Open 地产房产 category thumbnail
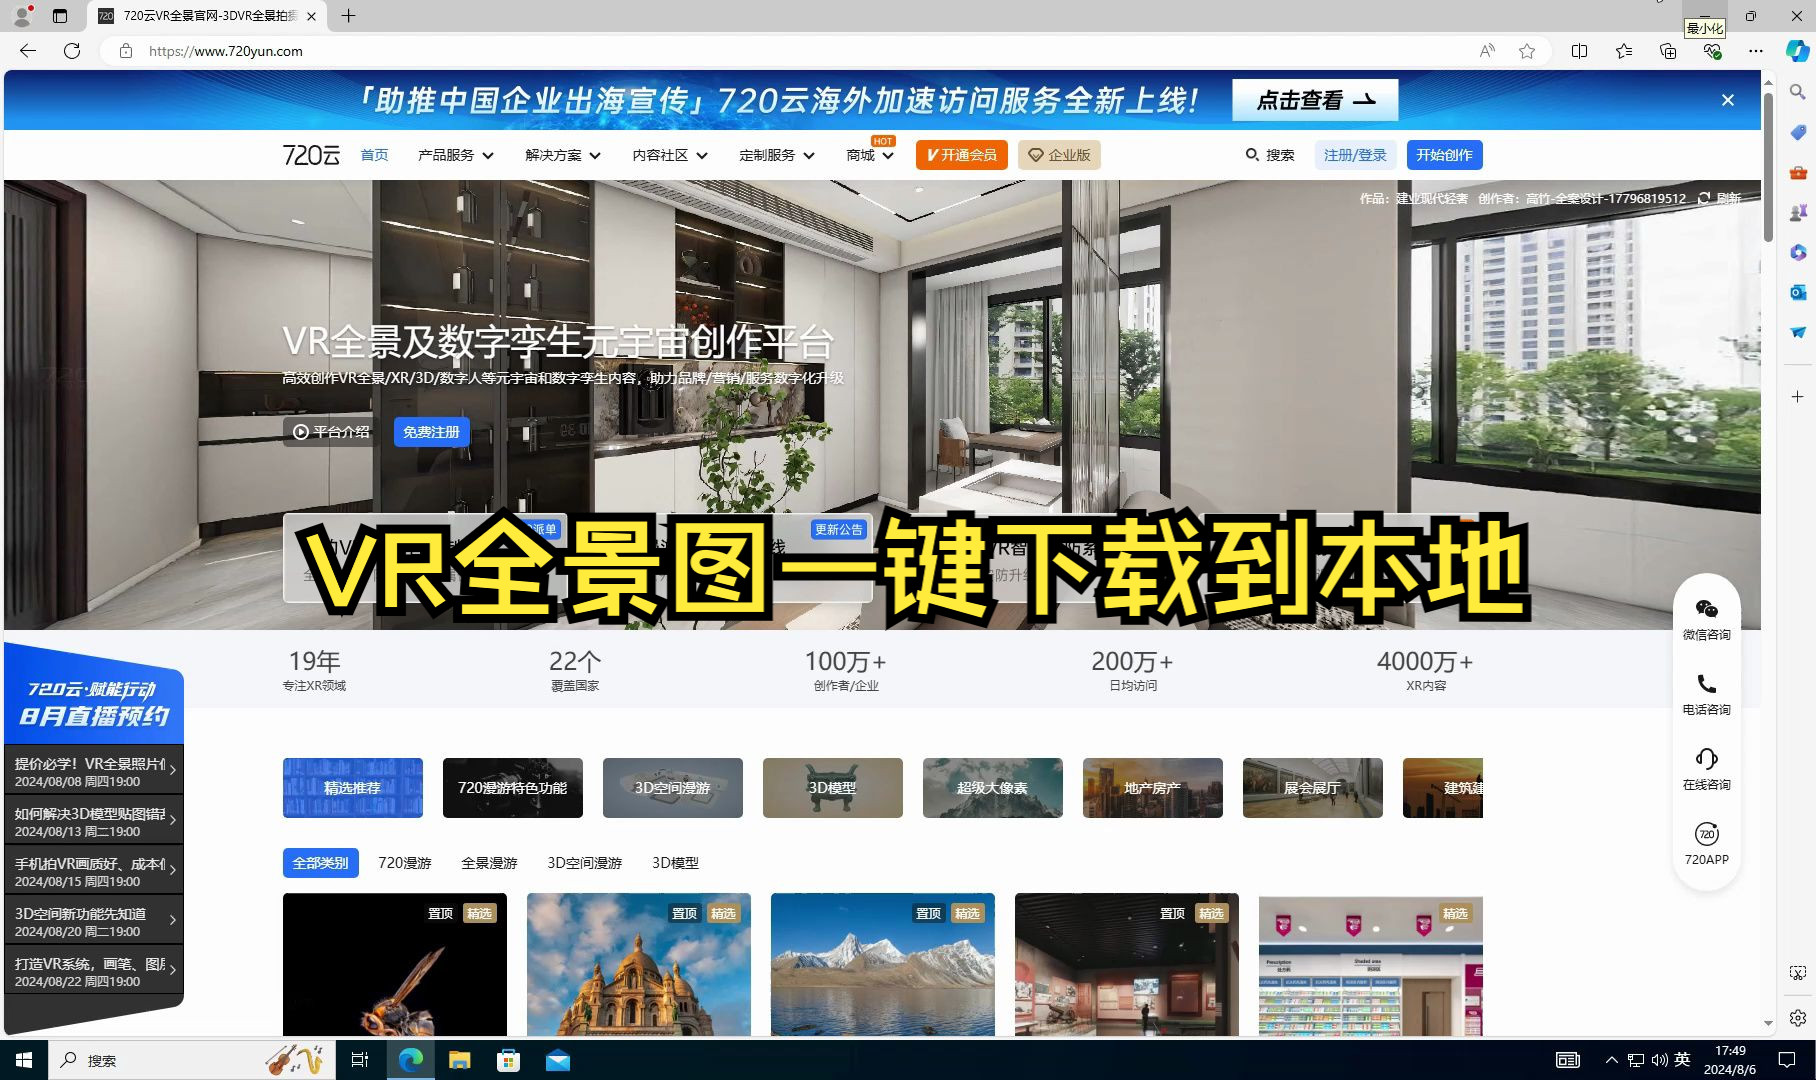 pos(1153,788)
